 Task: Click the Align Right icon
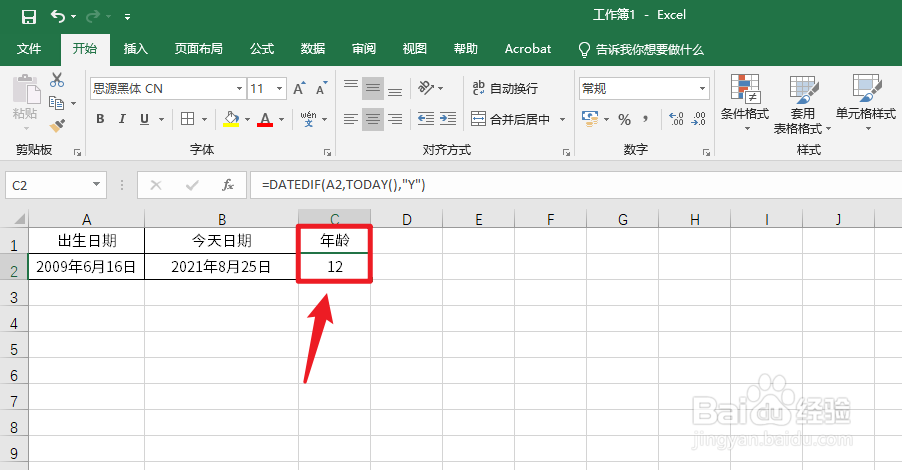point(395,119)
